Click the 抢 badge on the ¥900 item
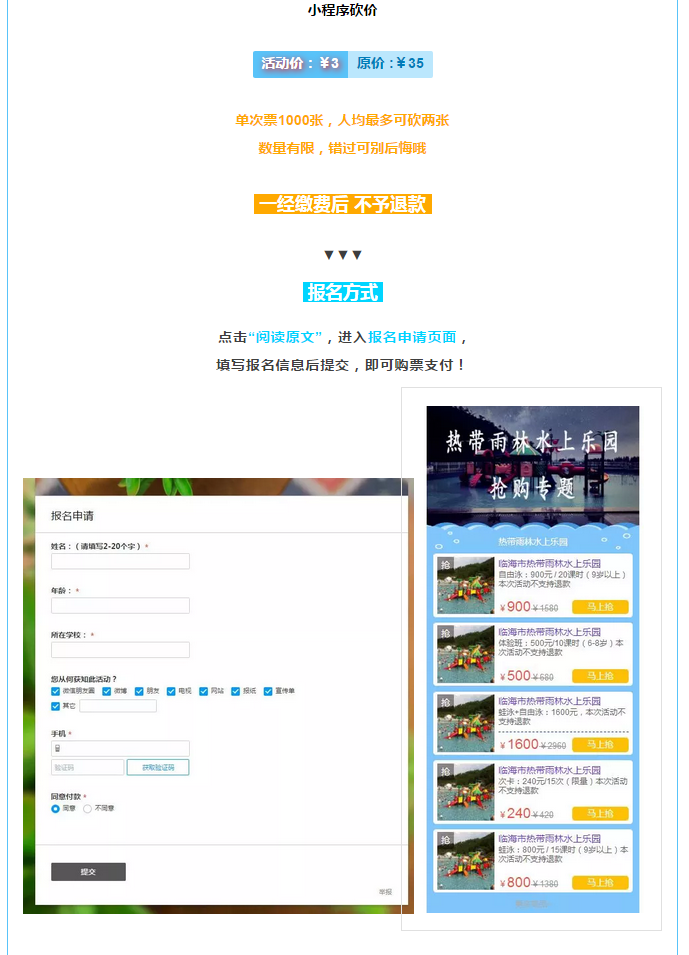 pyautogui.click(x=445, y=564)
